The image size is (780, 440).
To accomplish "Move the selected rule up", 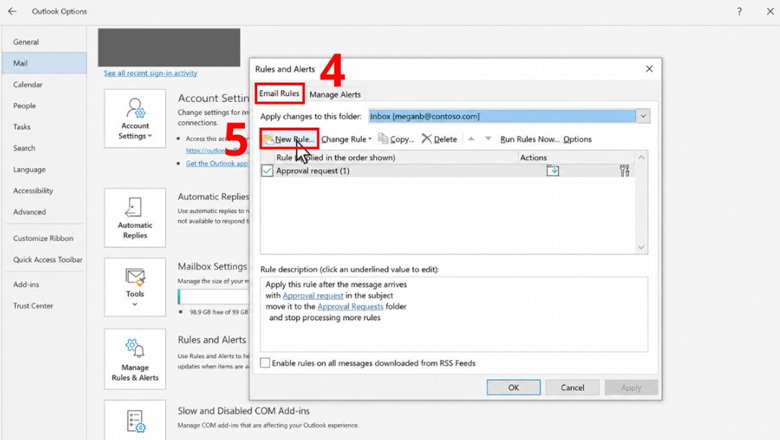I will 471,139.
